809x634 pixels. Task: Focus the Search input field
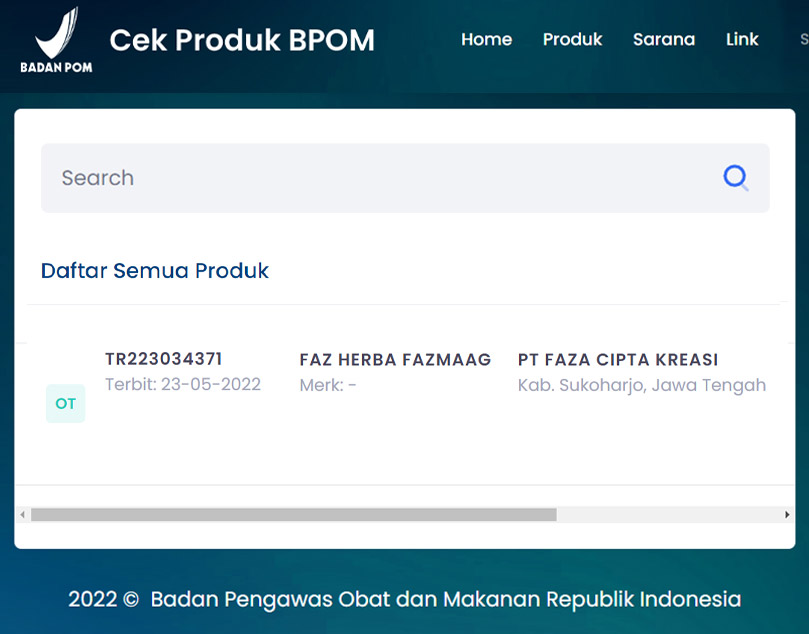tap(380, 178)
